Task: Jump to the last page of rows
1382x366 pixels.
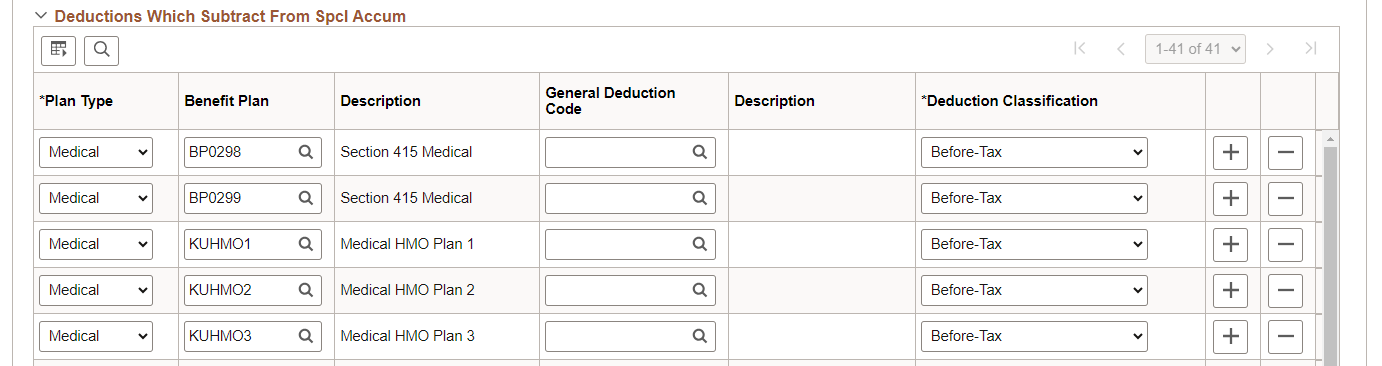Action: point(1311,49)
